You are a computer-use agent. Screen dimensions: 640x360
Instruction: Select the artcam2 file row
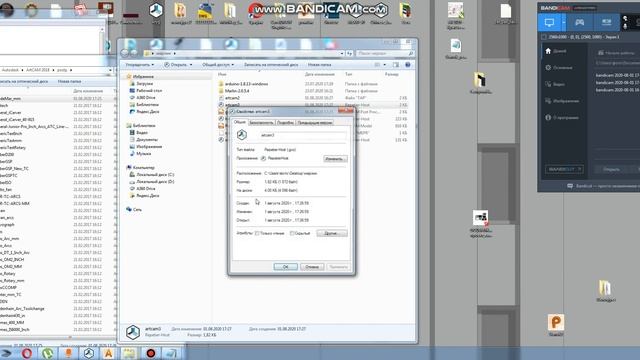pyautogui.click(x=313, y=98)
